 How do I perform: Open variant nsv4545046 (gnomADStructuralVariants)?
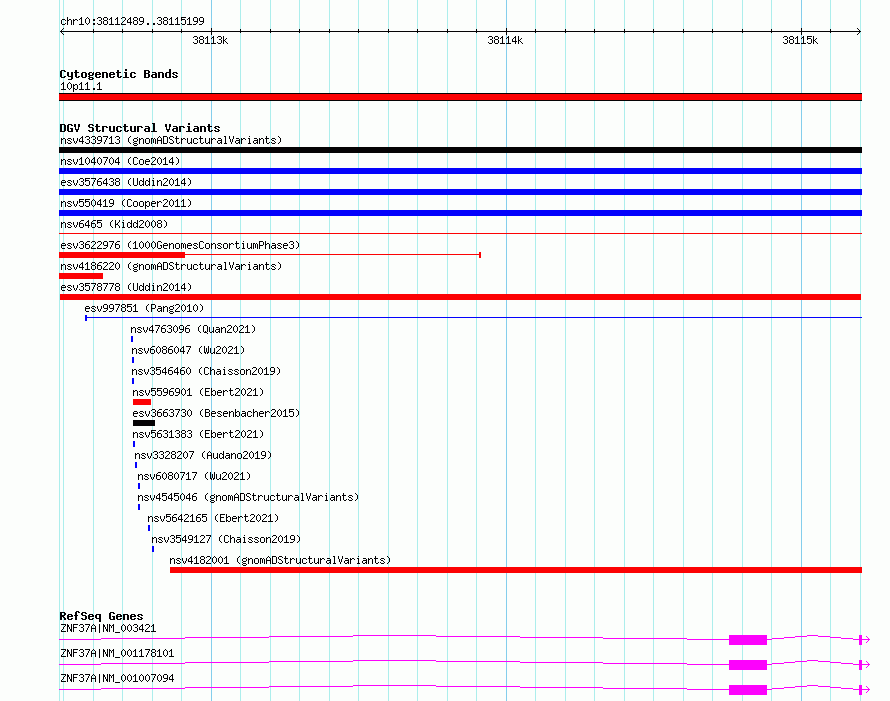pyautogui.click(x=248, y=497)
